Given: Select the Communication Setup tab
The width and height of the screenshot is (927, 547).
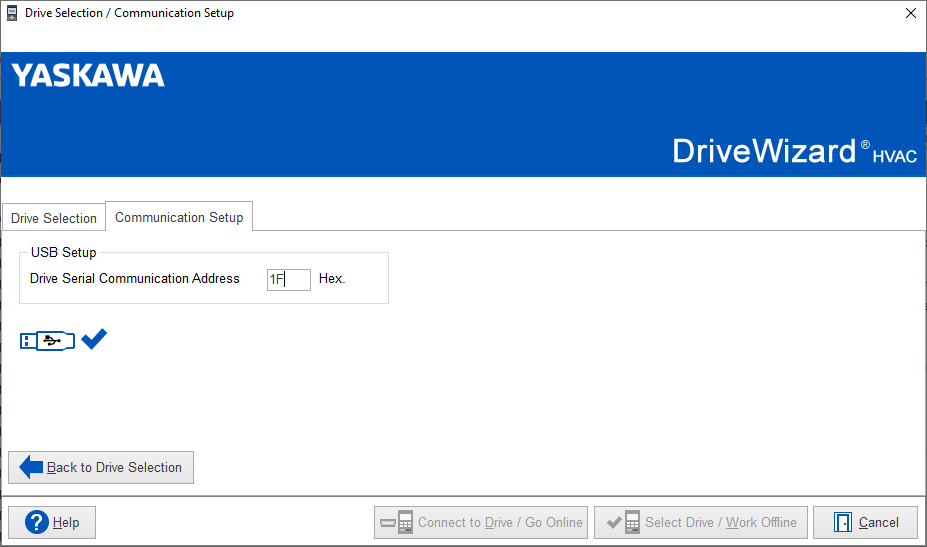Looking at the screenshot, I should coord(179,216).
